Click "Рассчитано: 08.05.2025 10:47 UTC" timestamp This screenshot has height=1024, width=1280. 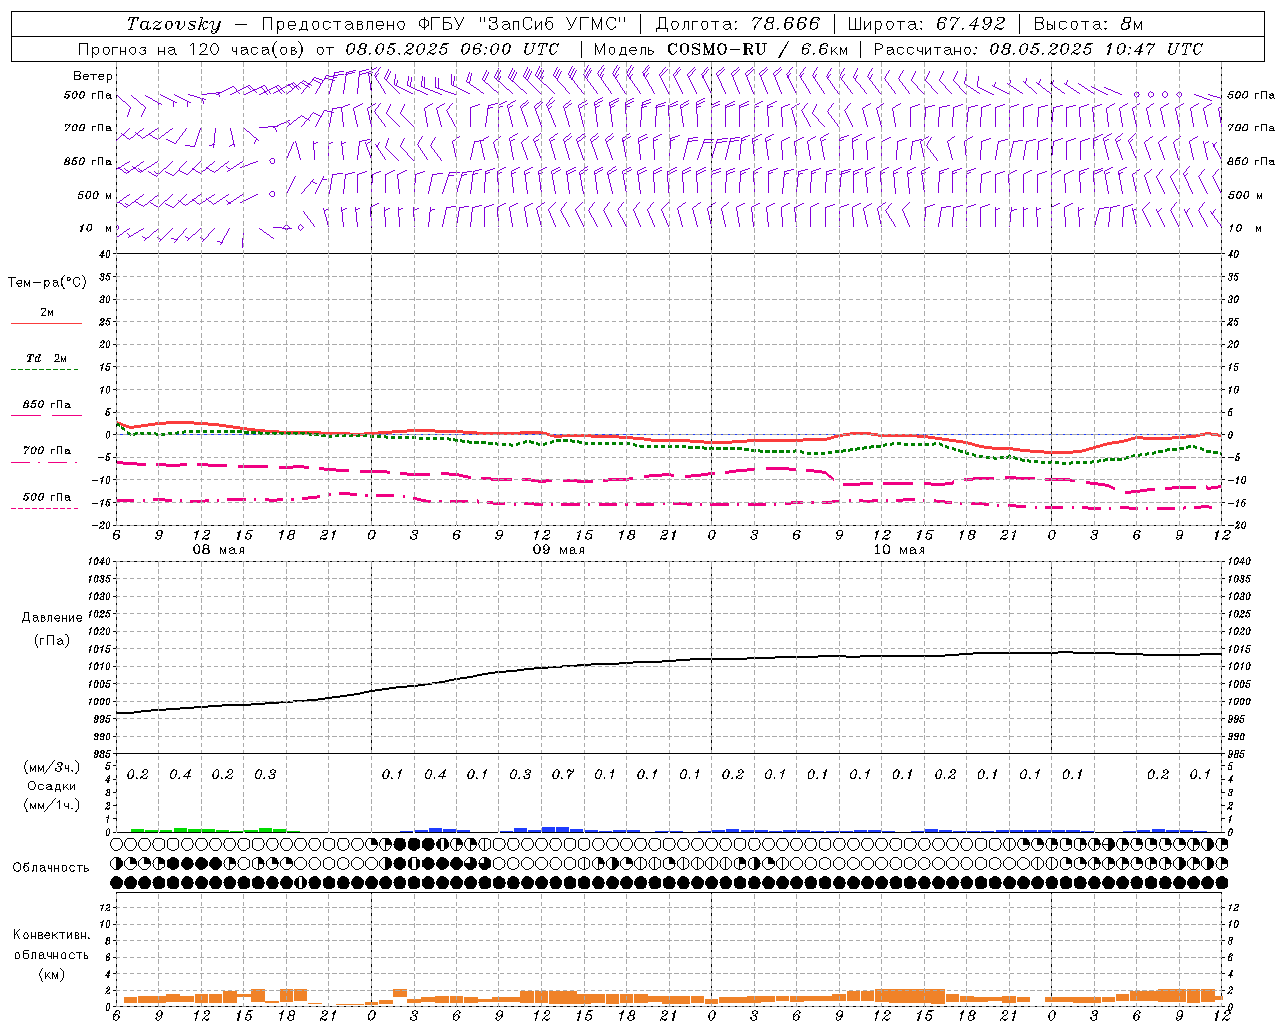coord(1038,49)
